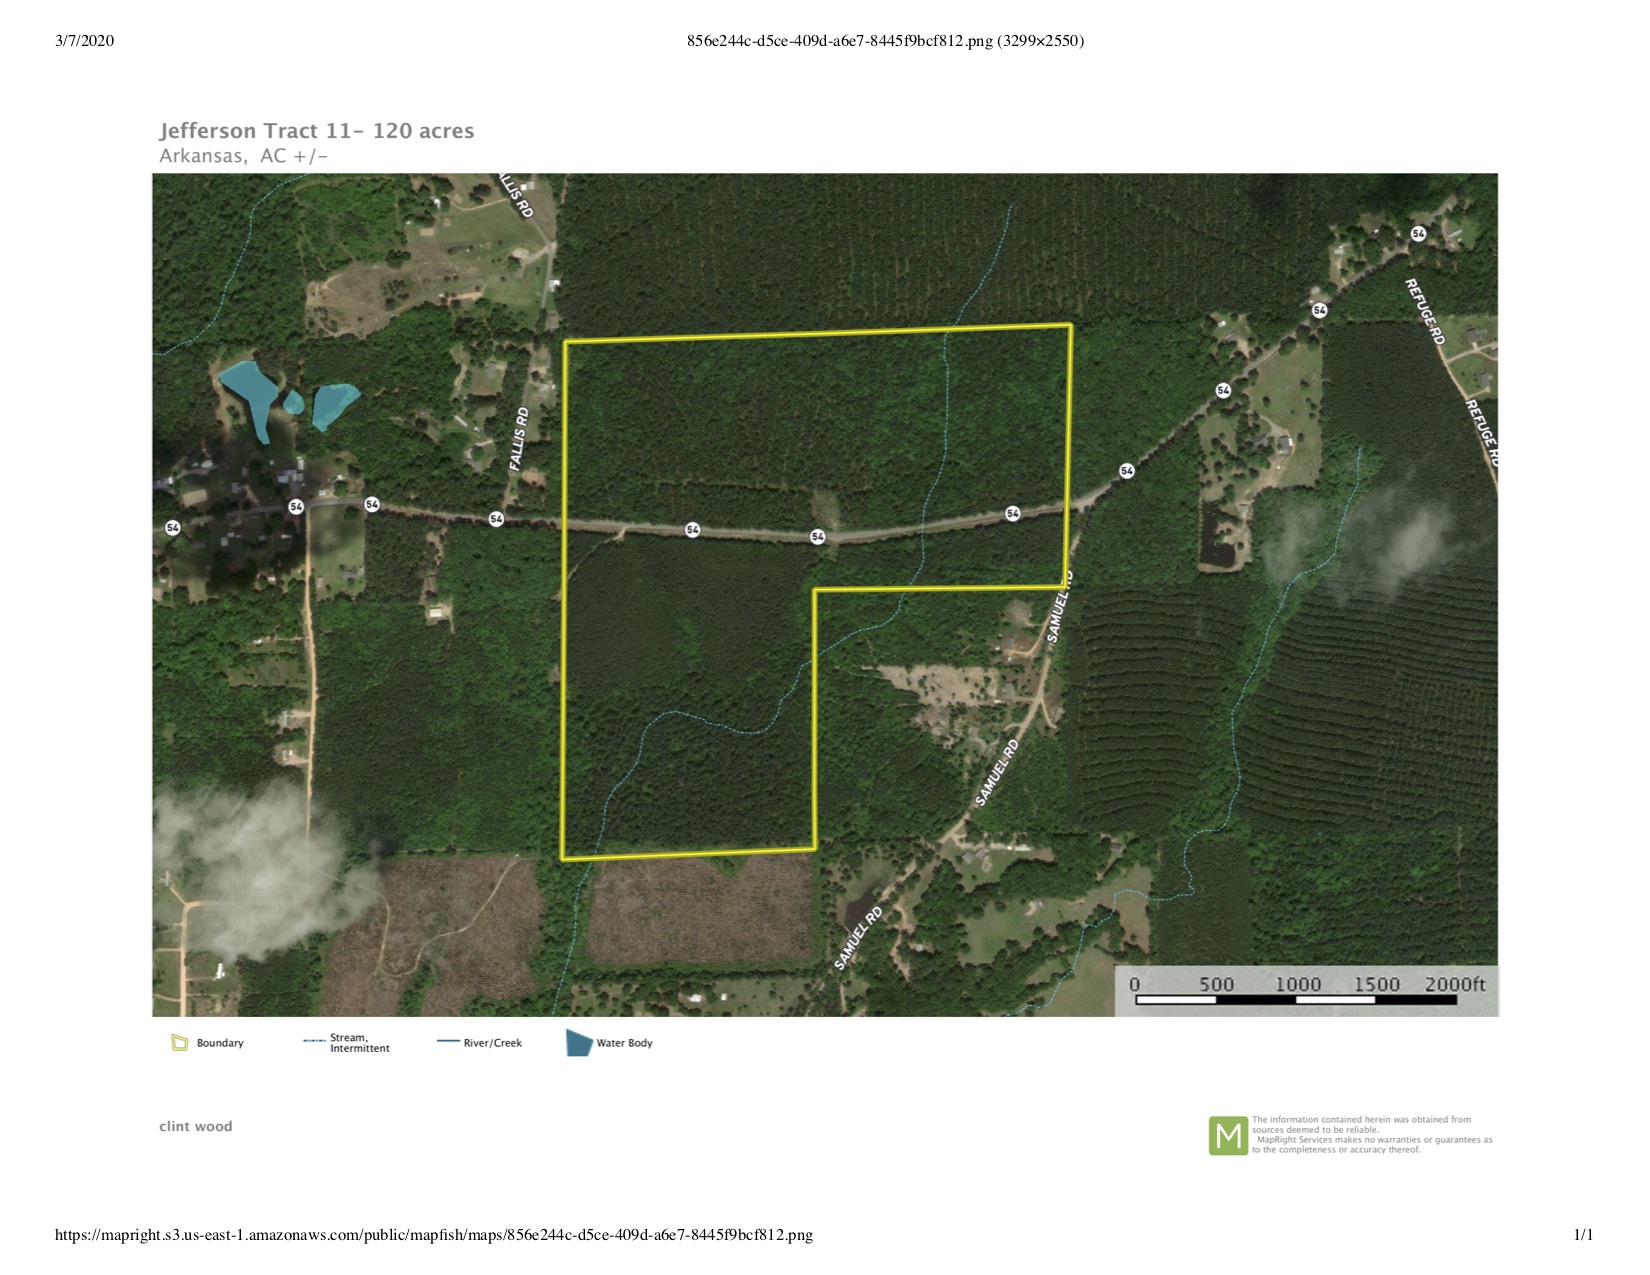Click the Water Body legend icon
The image size is (1650, 1275).
pyautogui.click(x=579, y=1043)
